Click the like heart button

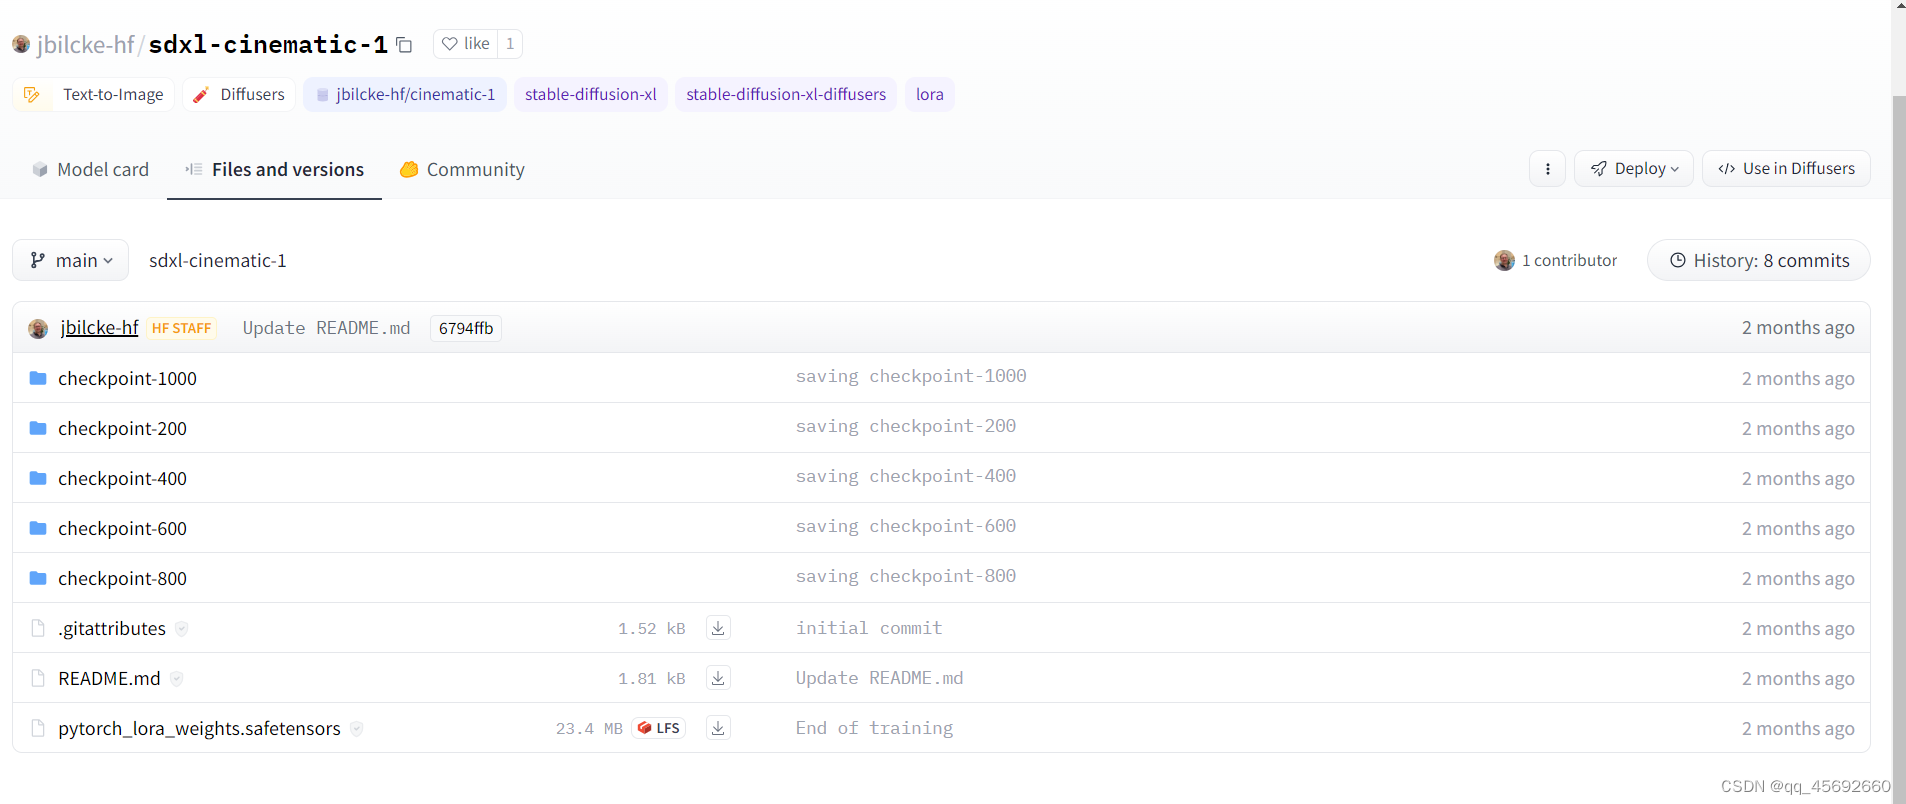465,44
